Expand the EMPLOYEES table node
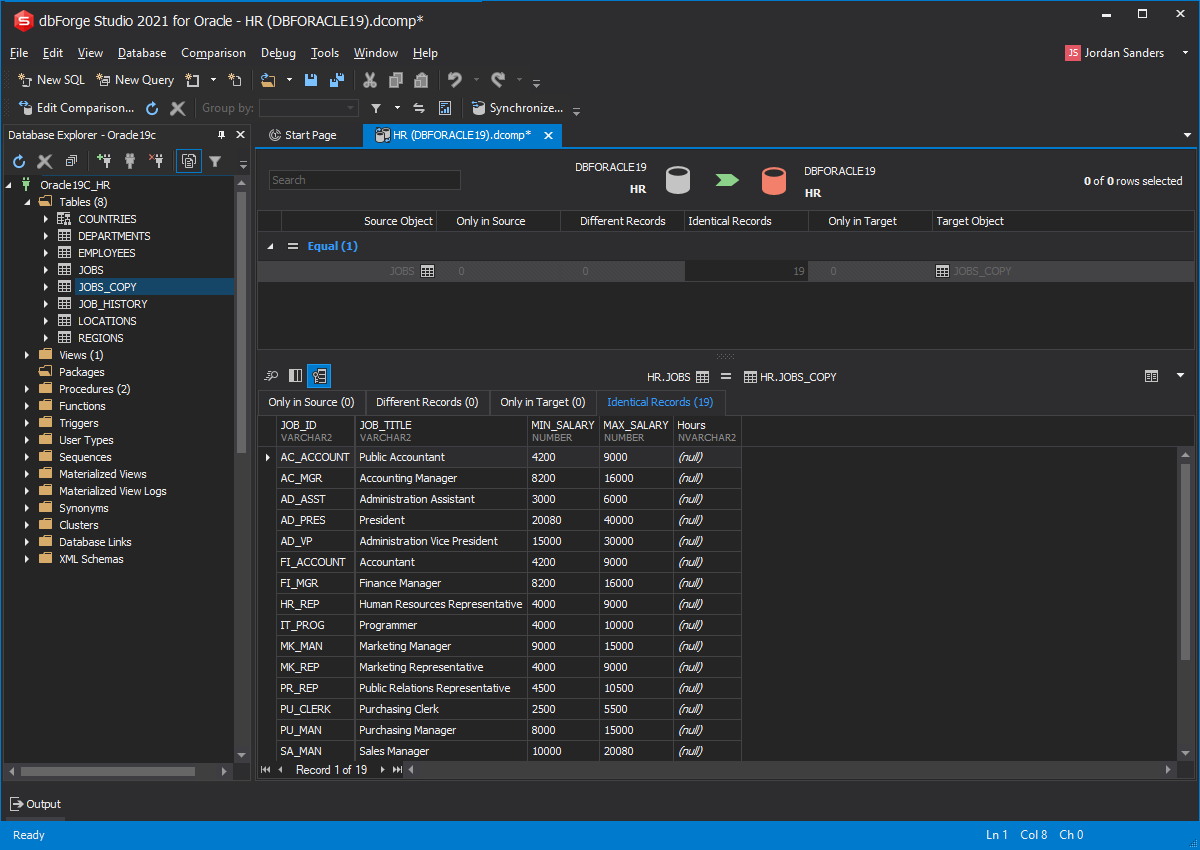Screen dimensions: 1200x850 tap(46, 253)
